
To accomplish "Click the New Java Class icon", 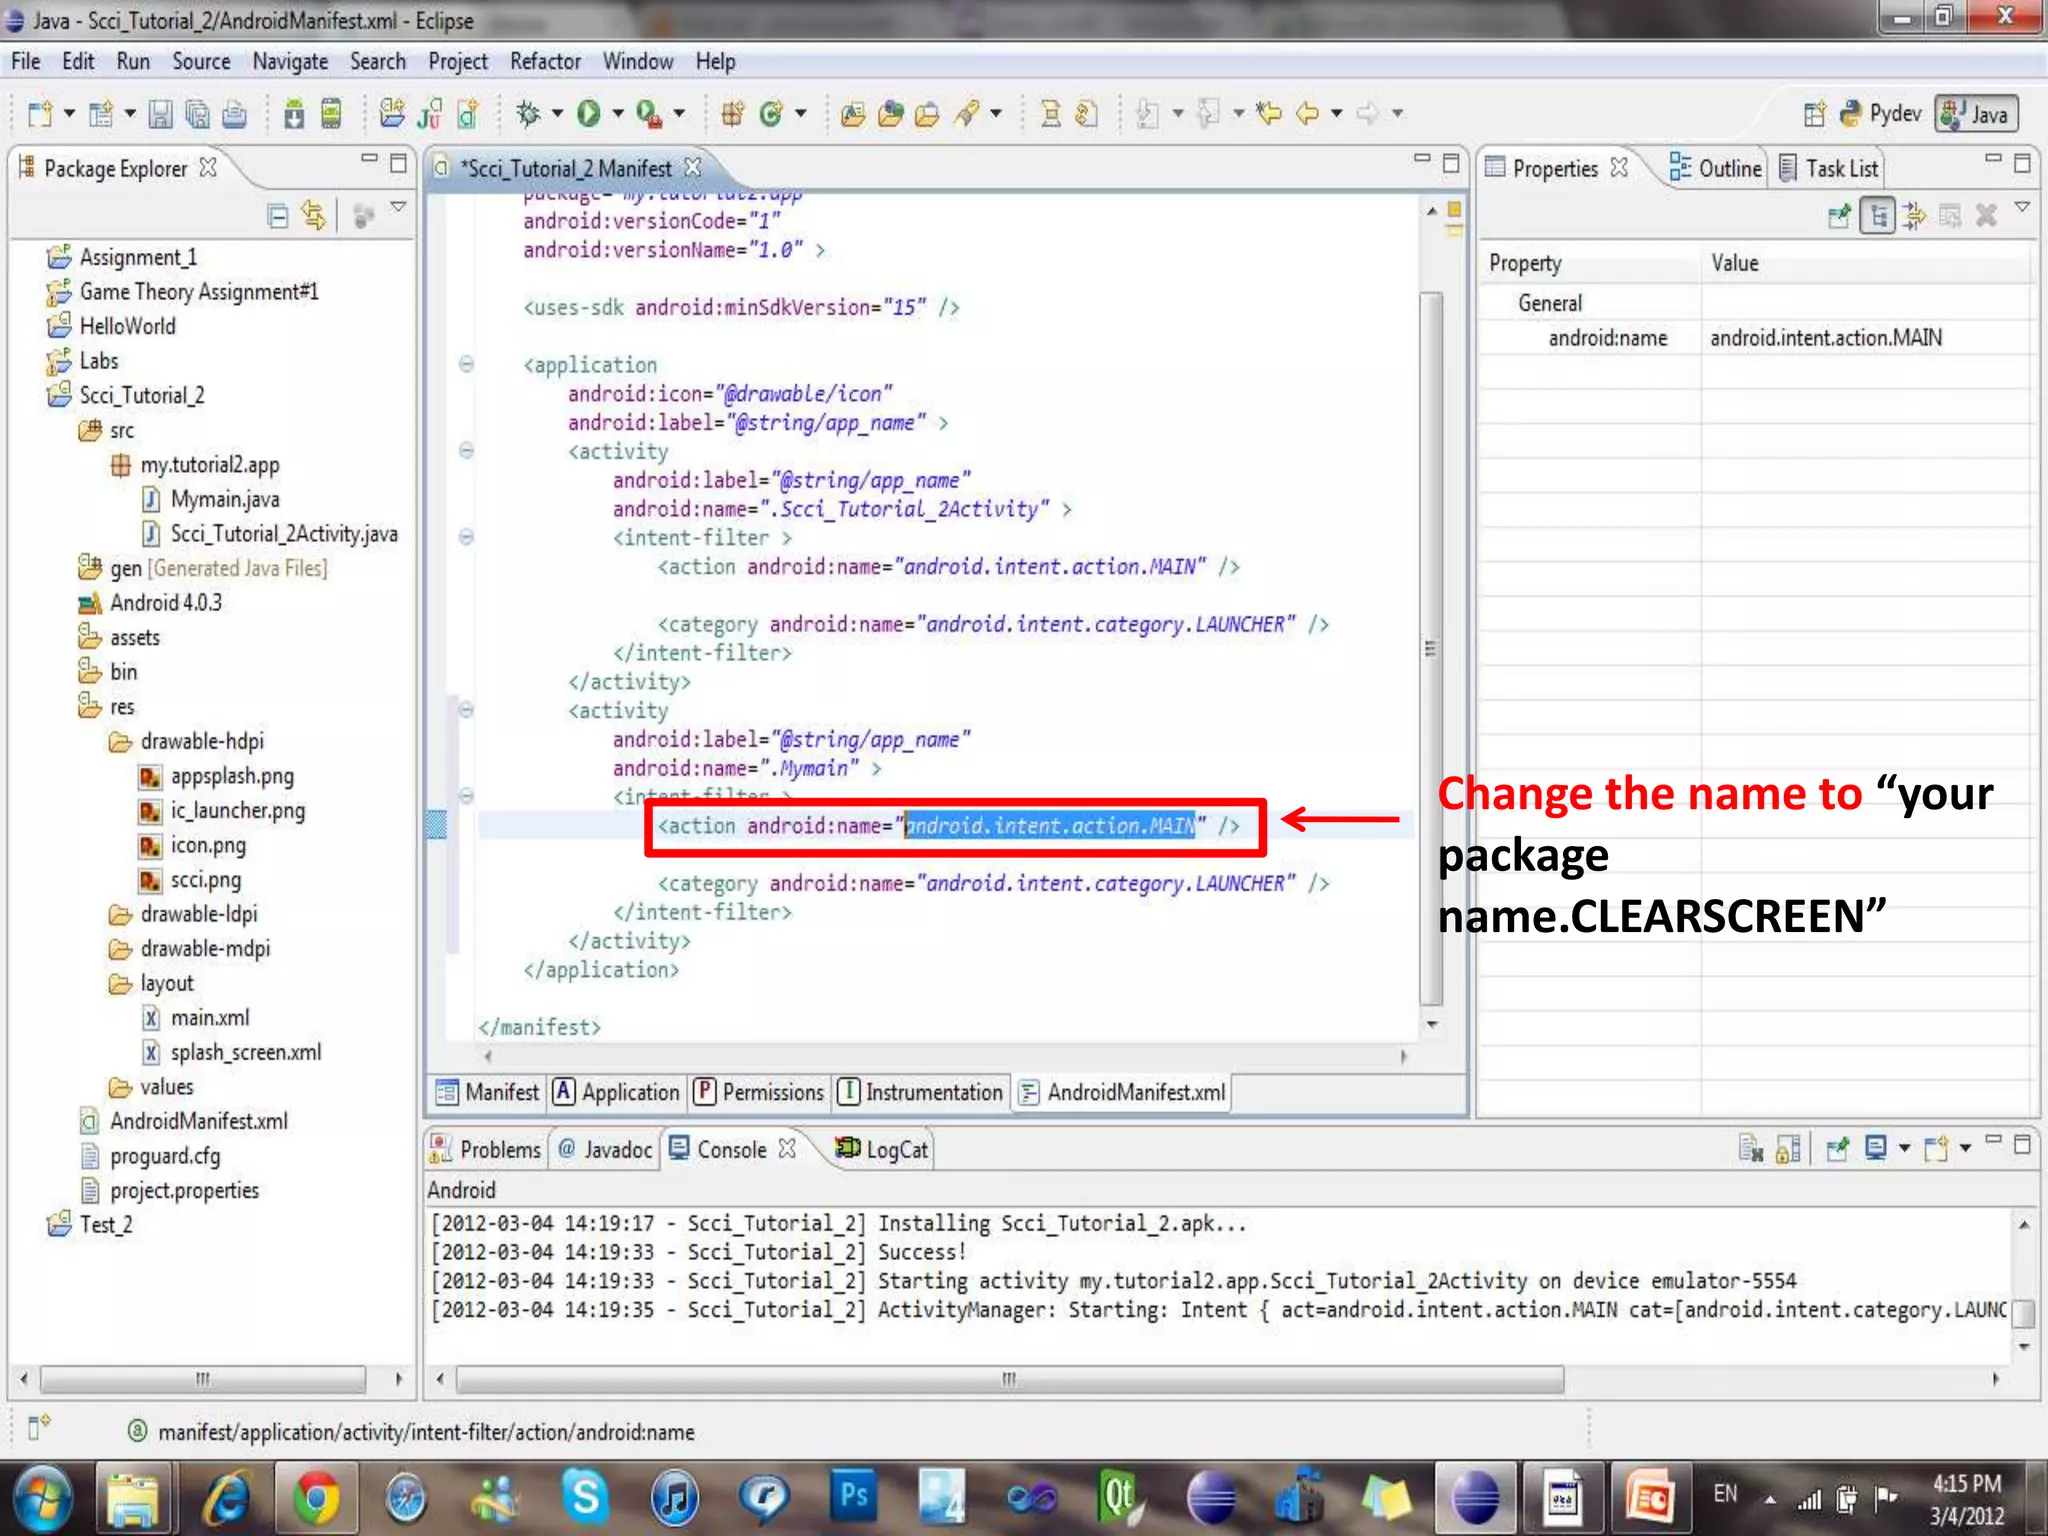I will pos(771,114).
